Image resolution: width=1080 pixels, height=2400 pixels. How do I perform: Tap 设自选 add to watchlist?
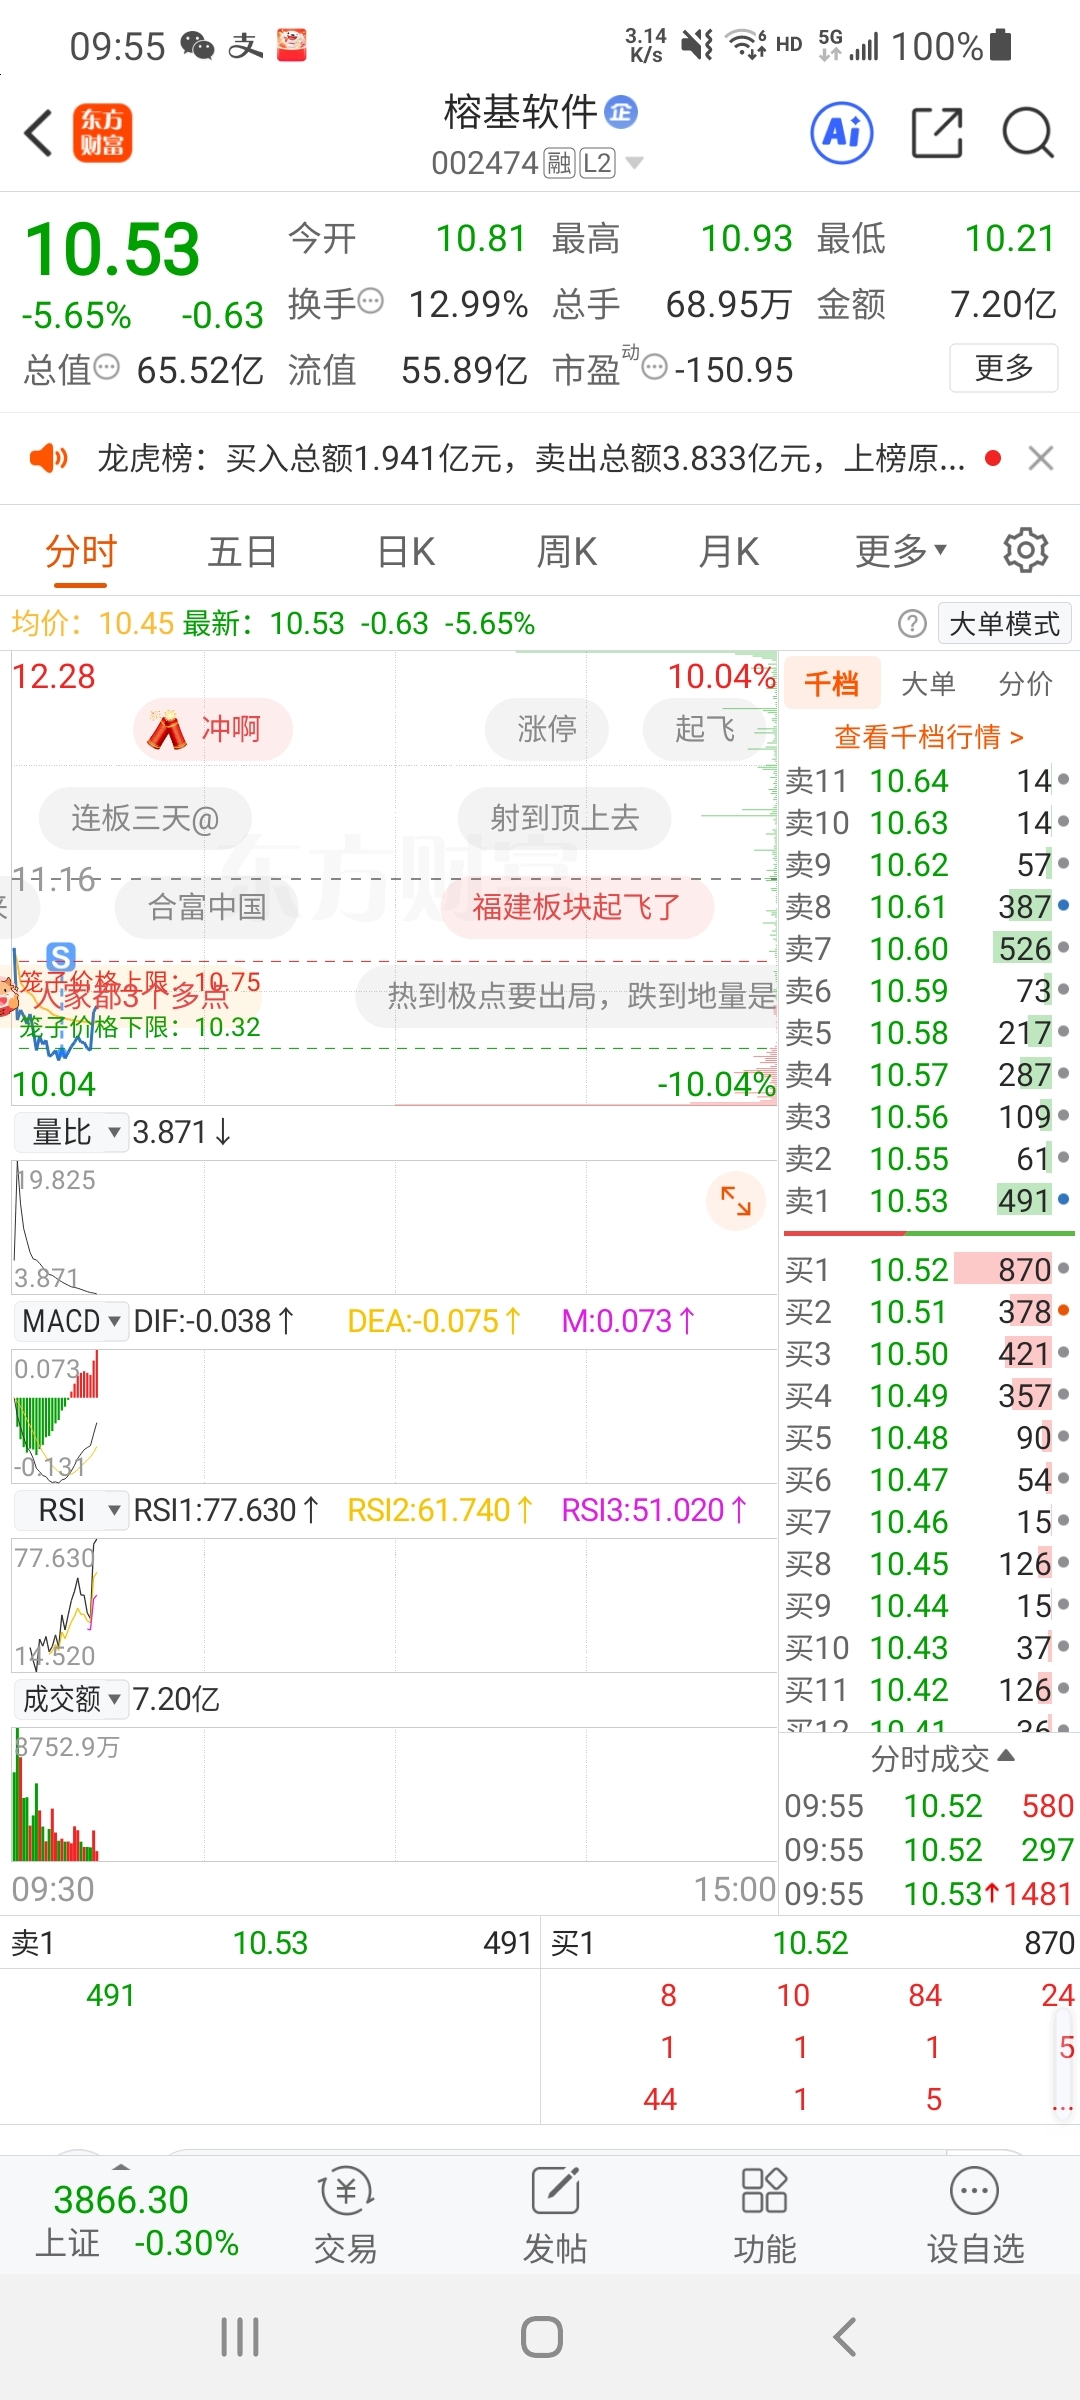pos(975,2213)
